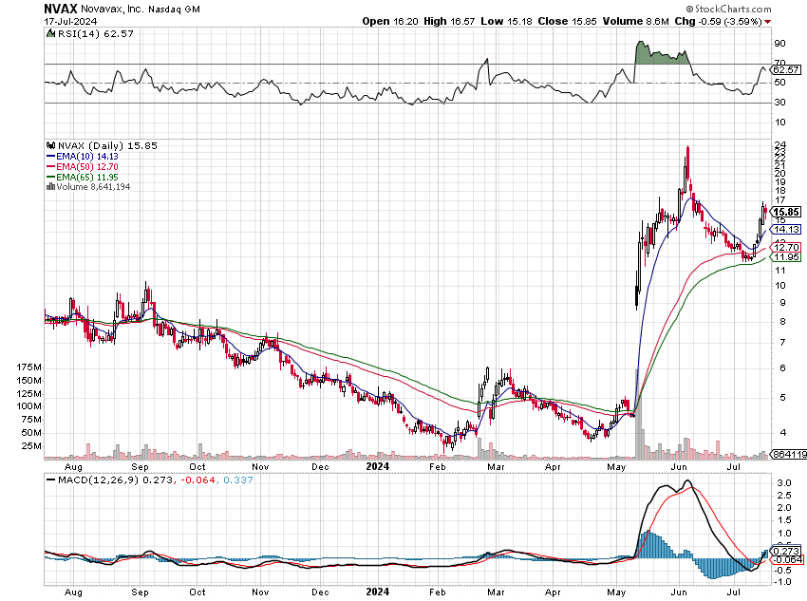Click the NVAX (Daily) 15.85 legend label
Image resolution: width=807 pixels, height=601 pixels.
tap(108, 146)
